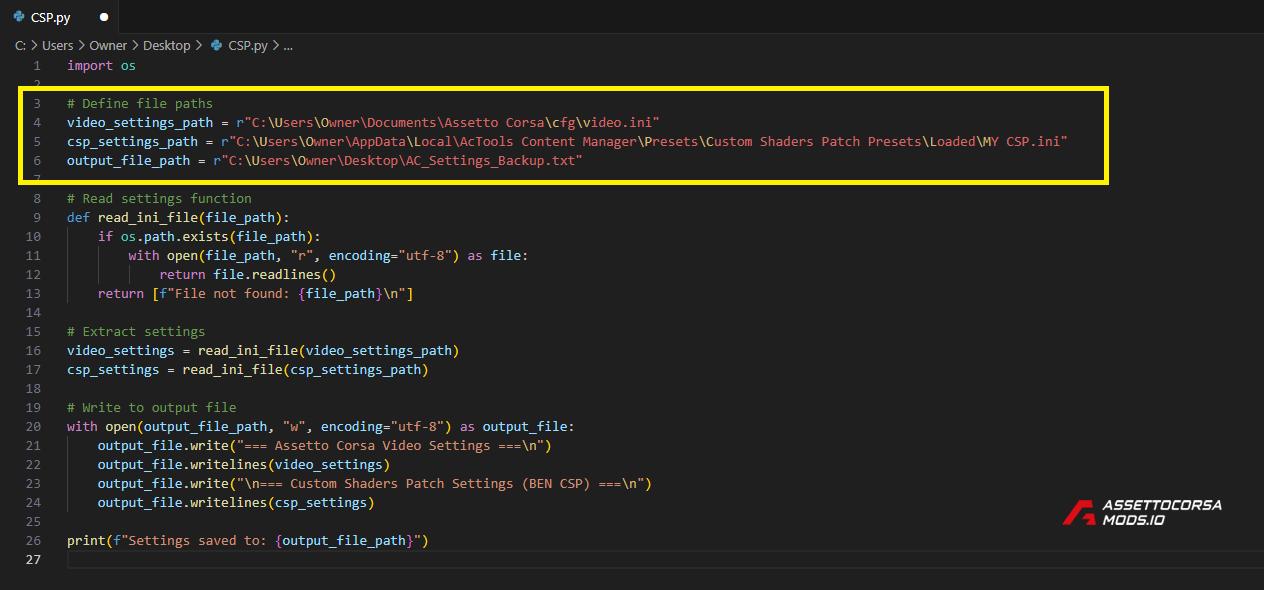Click the 'Custom Shaders Patch Settings' write line
The width and height of the screenshot is (1264, 590).
pyautogui.click(x=375, y=483)
